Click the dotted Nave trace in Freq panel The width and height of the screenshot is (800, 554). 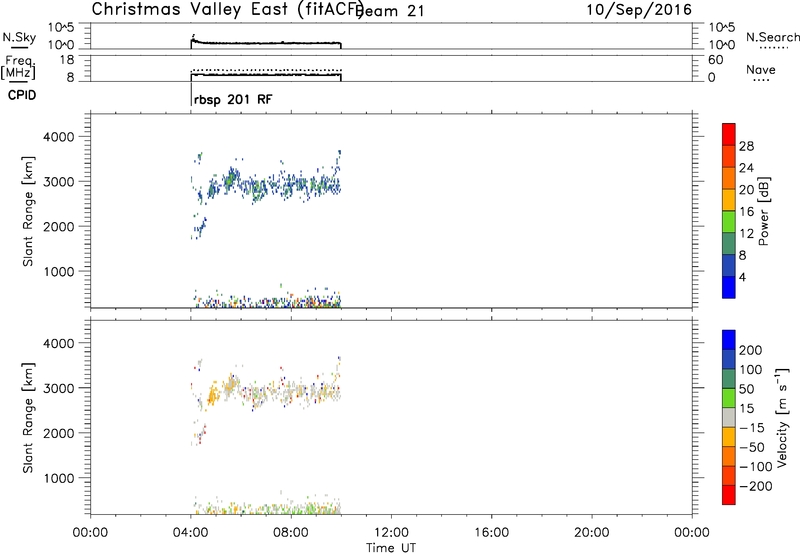click(x=266, y=70)
